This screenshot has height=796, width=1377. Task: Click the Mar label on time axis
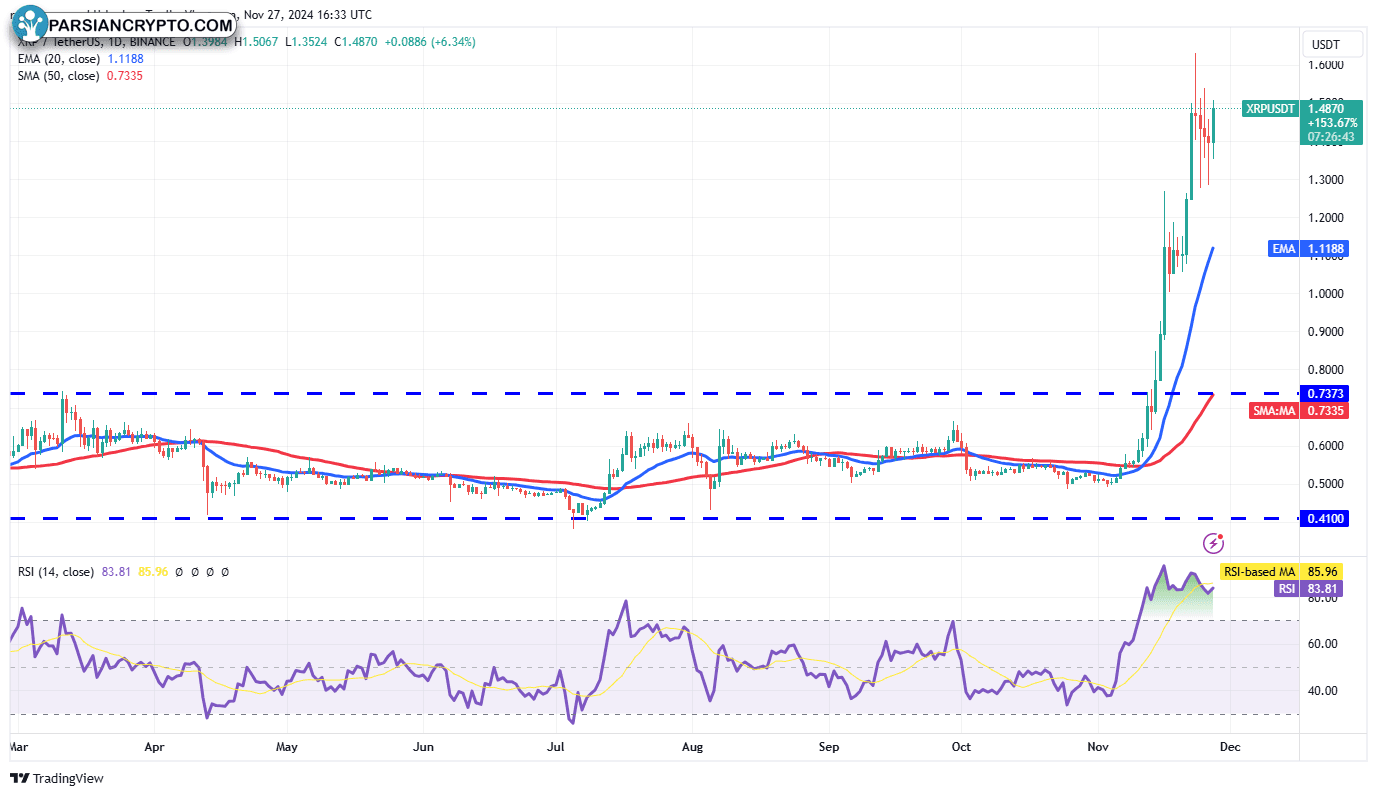(19, 747)
